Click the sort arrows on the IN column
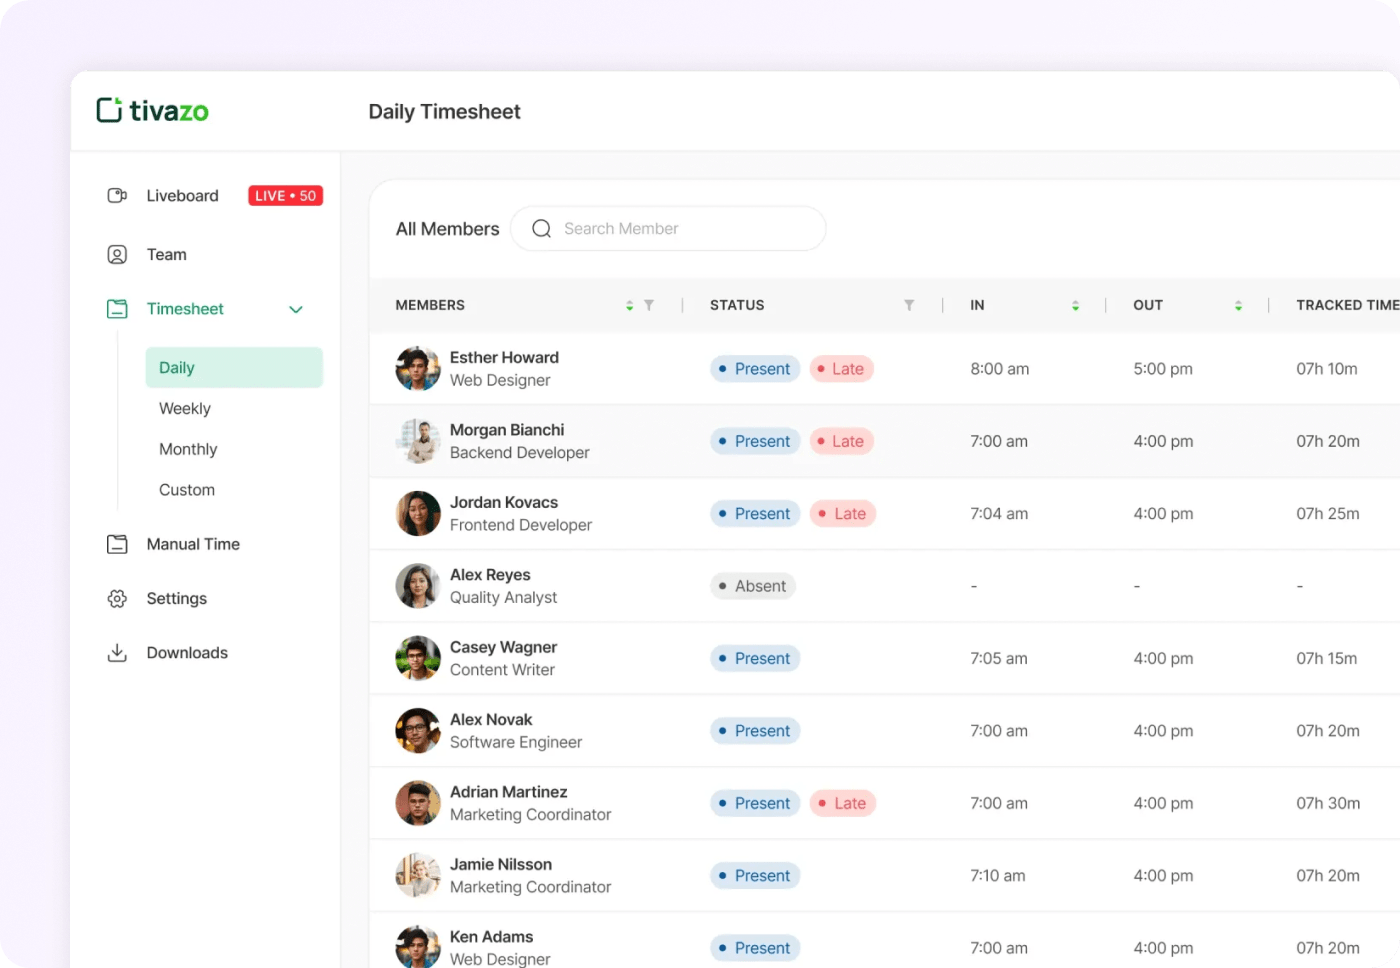 tap(1076, 305)
